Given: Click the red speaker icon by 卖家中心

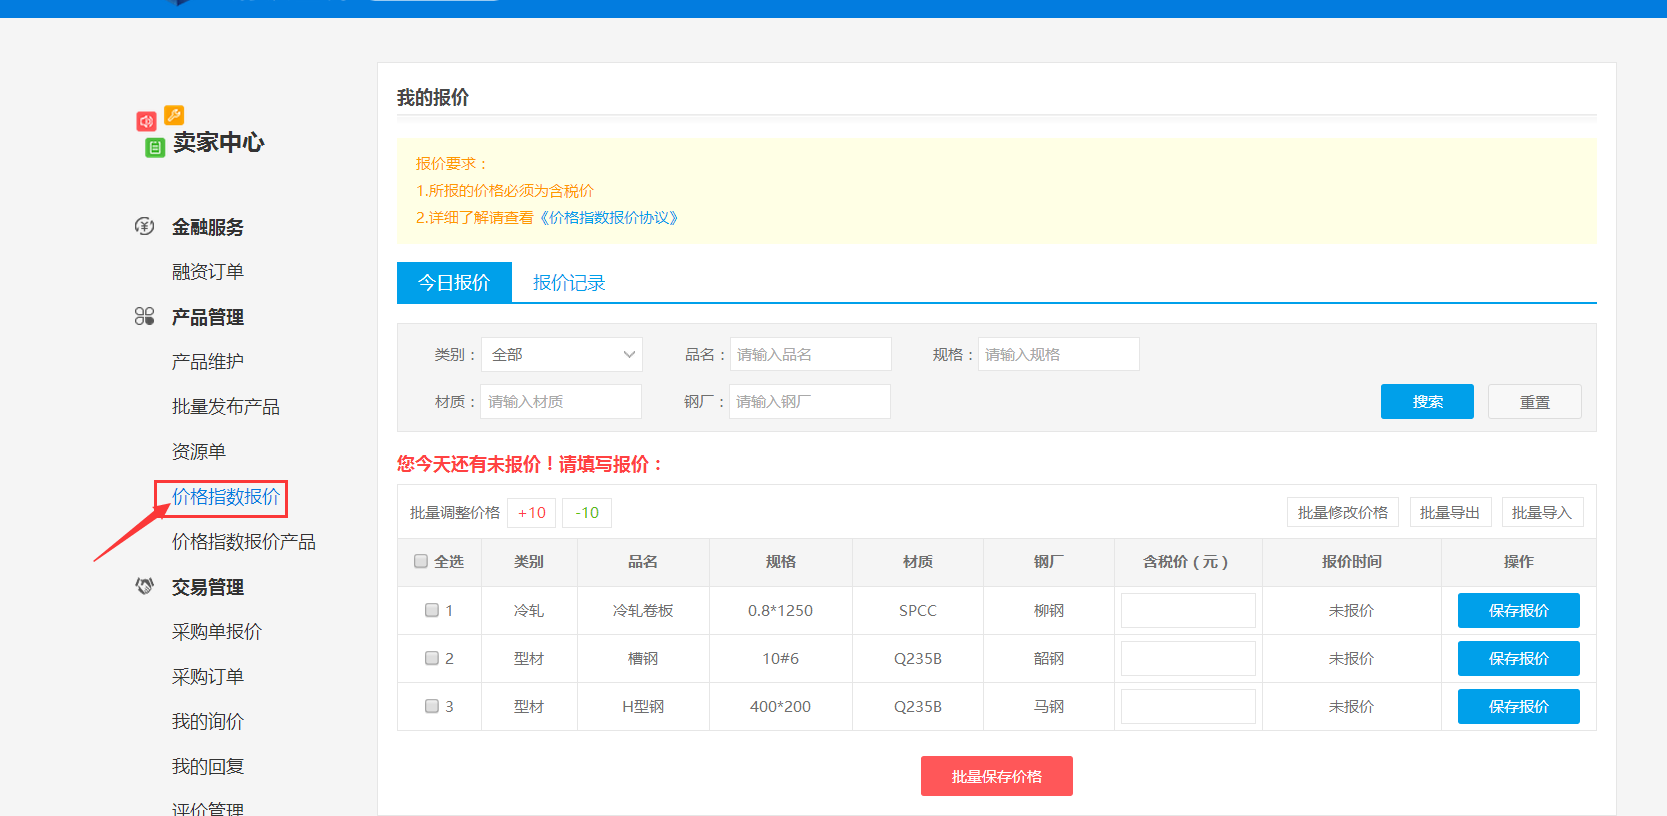Looking at the screenshot, I should pos(146,121).
